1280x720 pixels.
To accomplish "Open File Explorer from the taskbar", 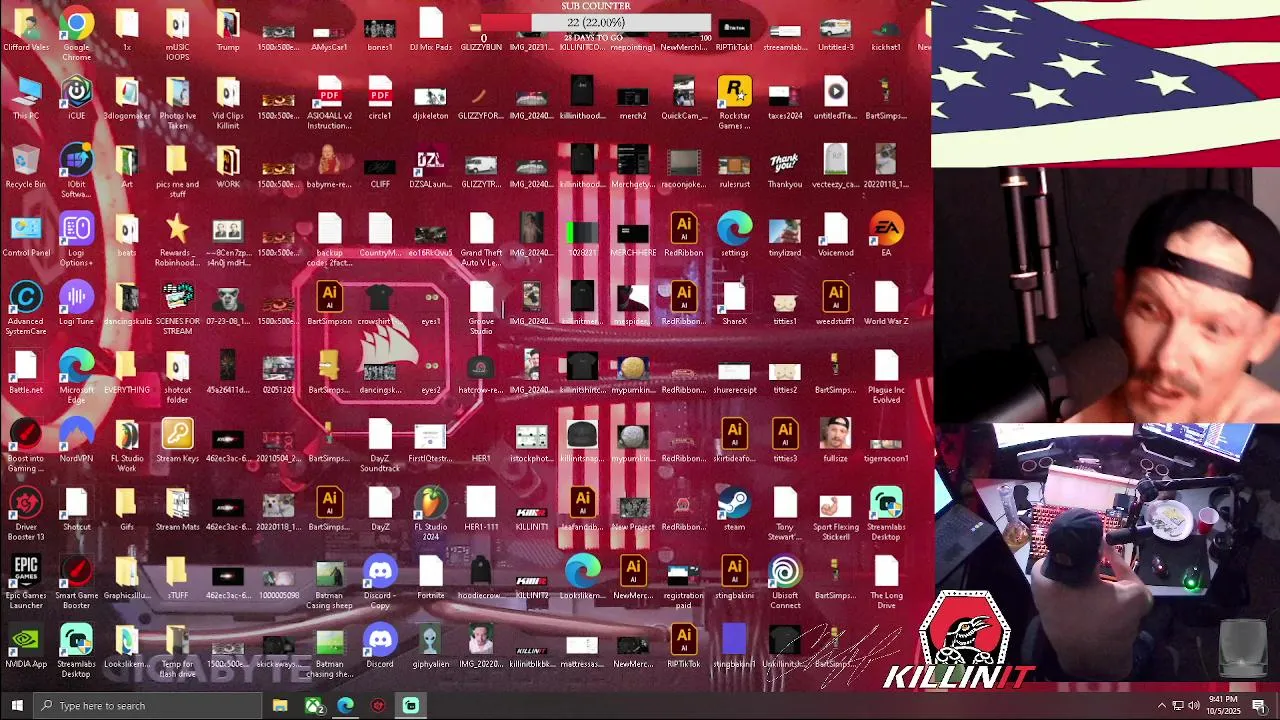I will [x=280, y=706].
